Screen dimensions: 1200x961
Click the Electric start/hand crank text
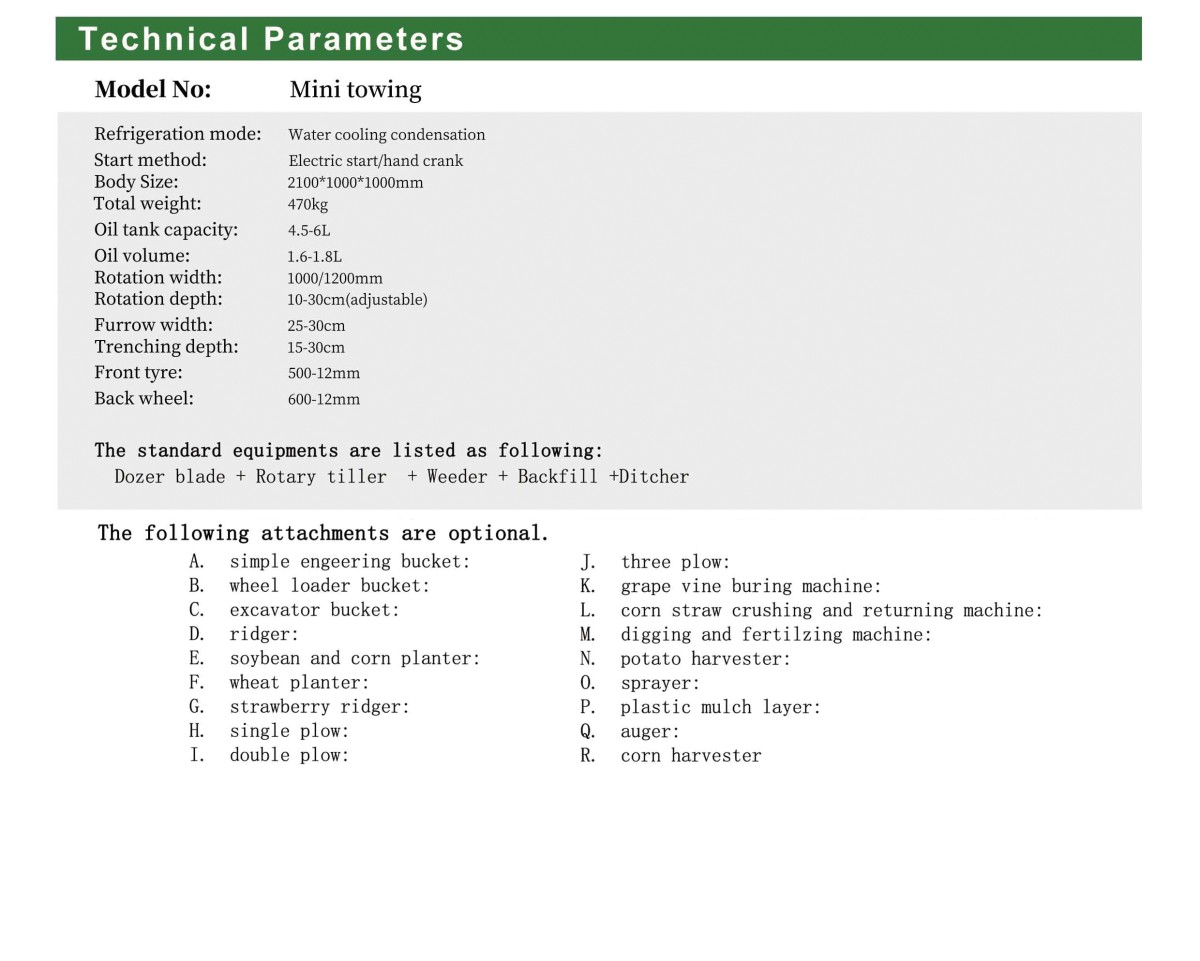pos(375,161)
